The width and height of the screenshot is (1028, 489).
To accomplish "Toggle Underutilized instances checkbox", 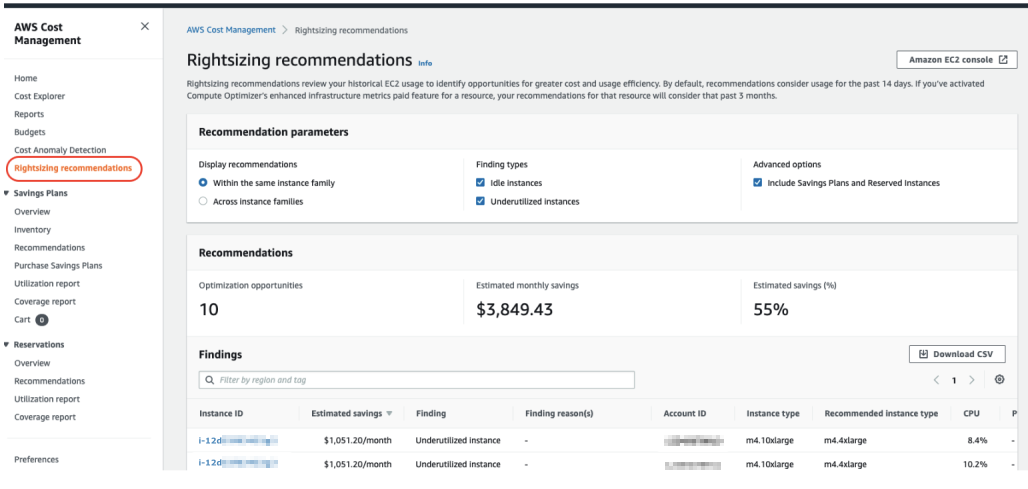I will coord(481,201).
